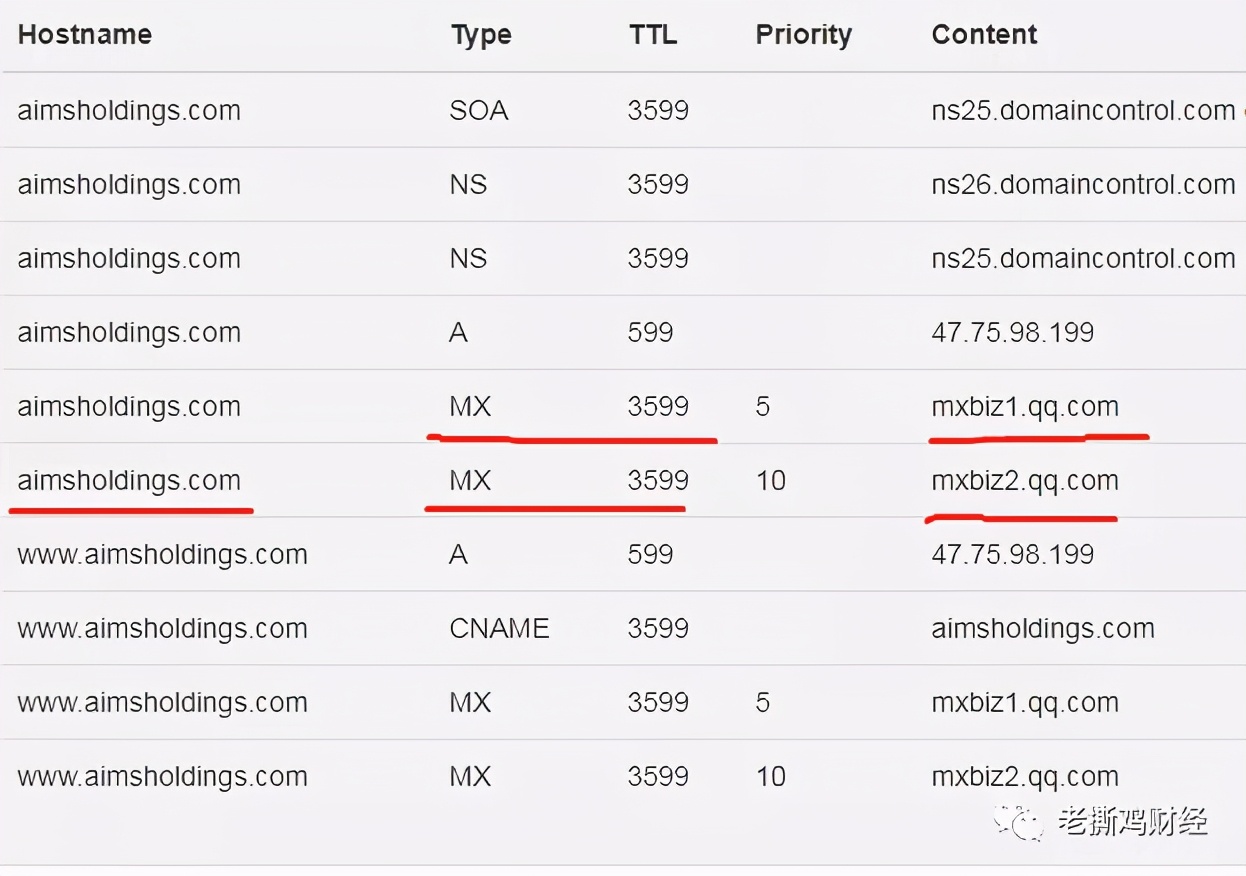Select priority 10 in the www MX row
The width and height of the screenshot is (1246, 876).
pyautogui.click(x=771, y=776)
